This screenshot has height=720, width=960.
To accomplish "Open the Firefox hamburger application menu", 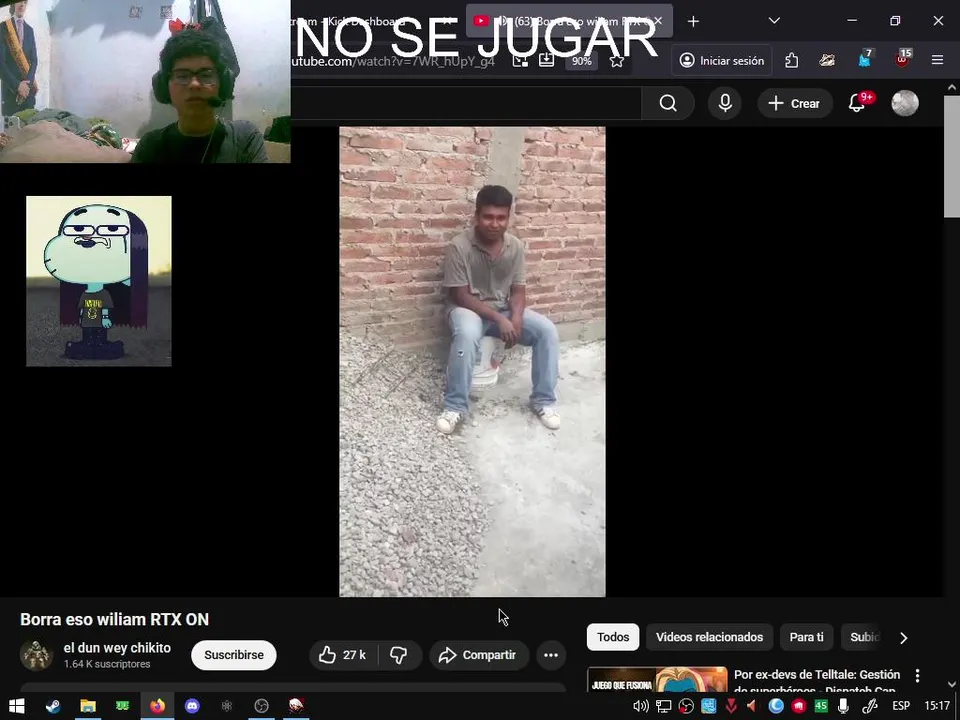I will pyautogui.click(x=937, y=61).
